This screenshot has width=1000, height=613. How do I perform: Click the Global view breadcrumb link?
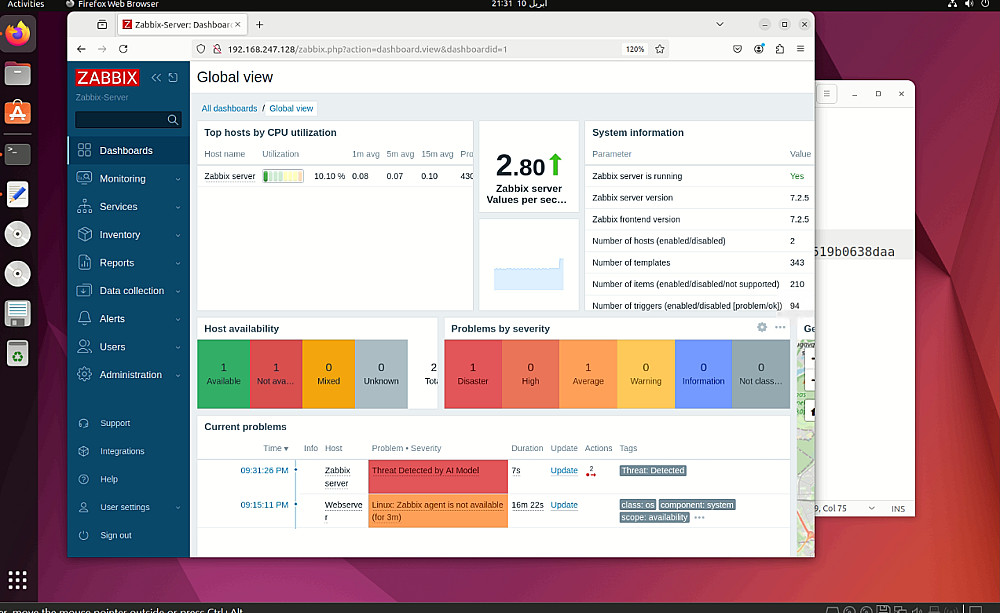291,108
